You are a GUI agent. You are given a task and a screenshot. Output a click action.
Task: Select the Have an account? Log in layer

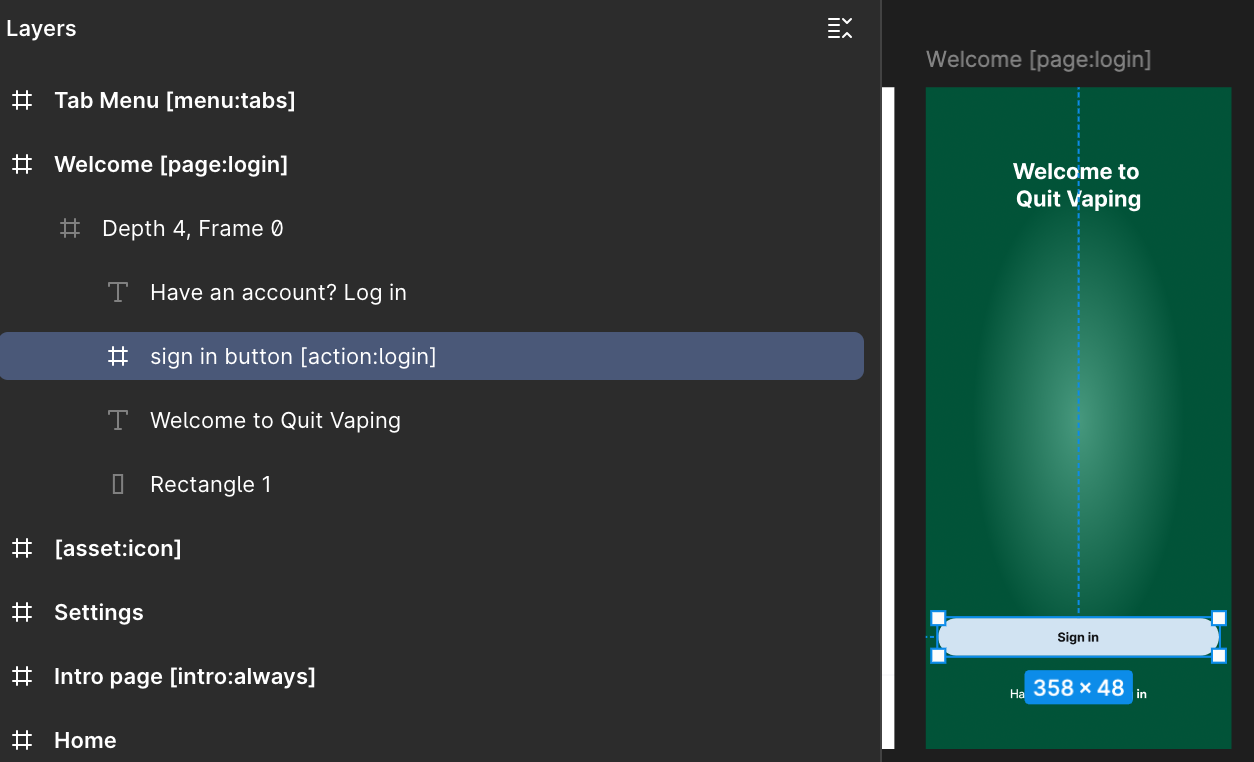point(432,292)
